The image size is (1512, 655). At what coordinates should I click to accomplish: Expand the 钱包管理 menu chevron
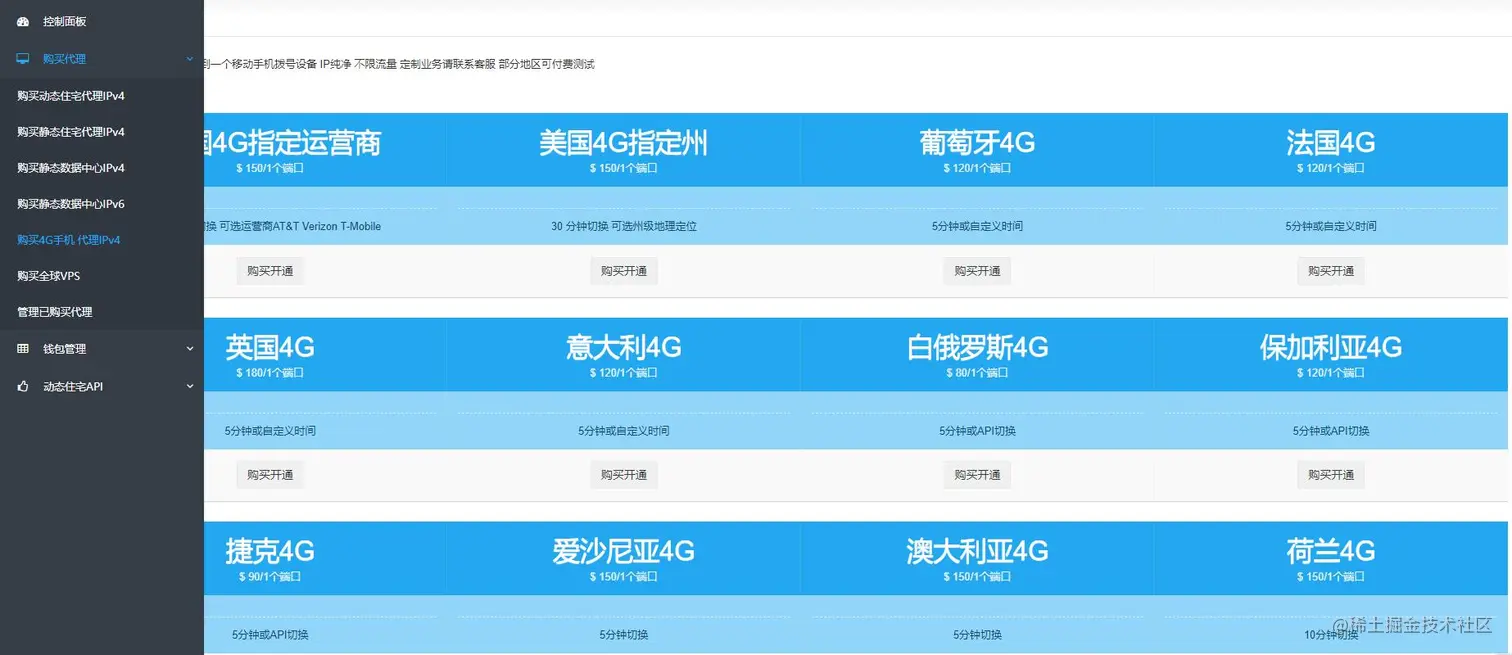click(190, 349)
